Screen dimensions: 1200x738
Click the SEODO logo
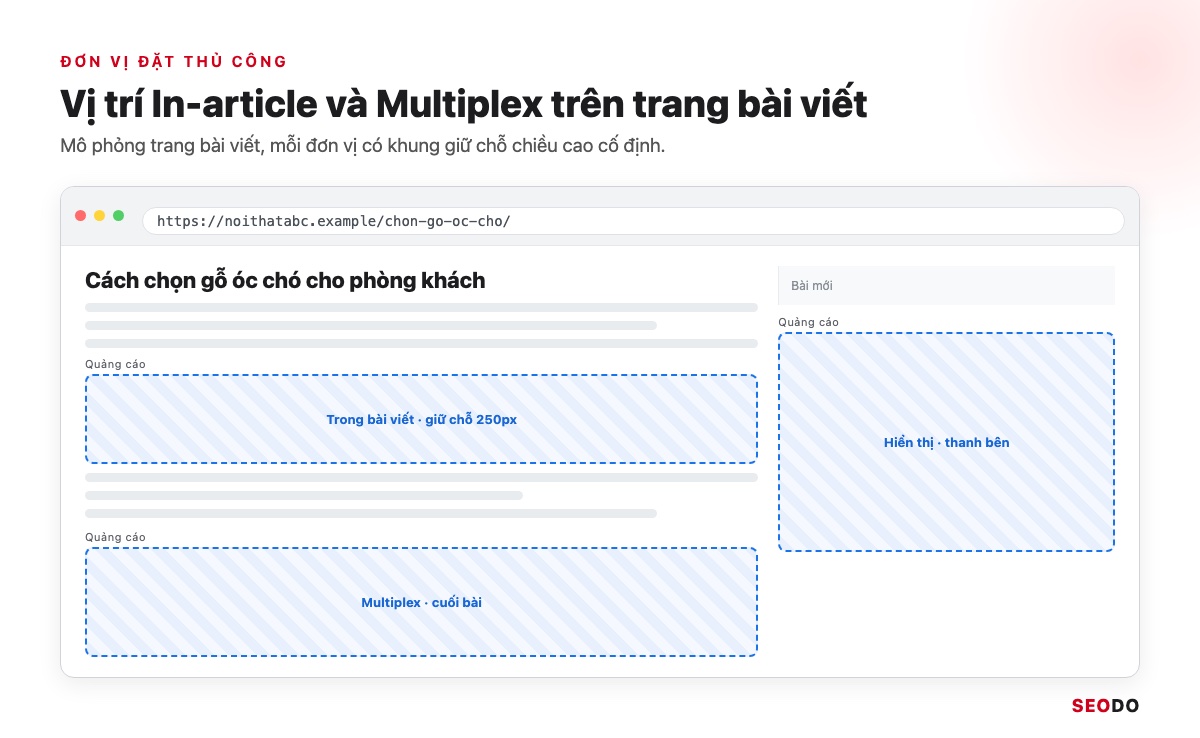[x=1105, y=705]
